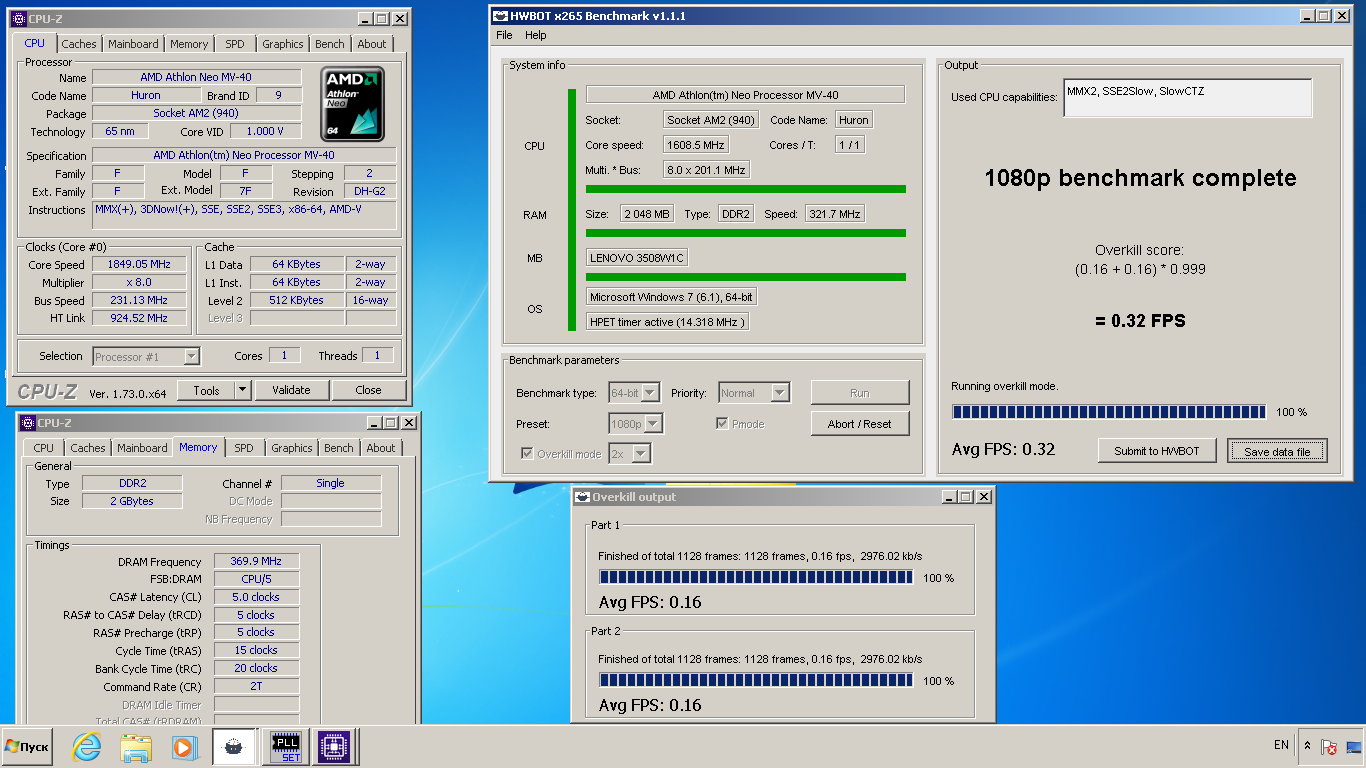Viewport: 1366px width, 768px height.
Task: Open network icon in system tray
Action: (x=1353, y=746)
